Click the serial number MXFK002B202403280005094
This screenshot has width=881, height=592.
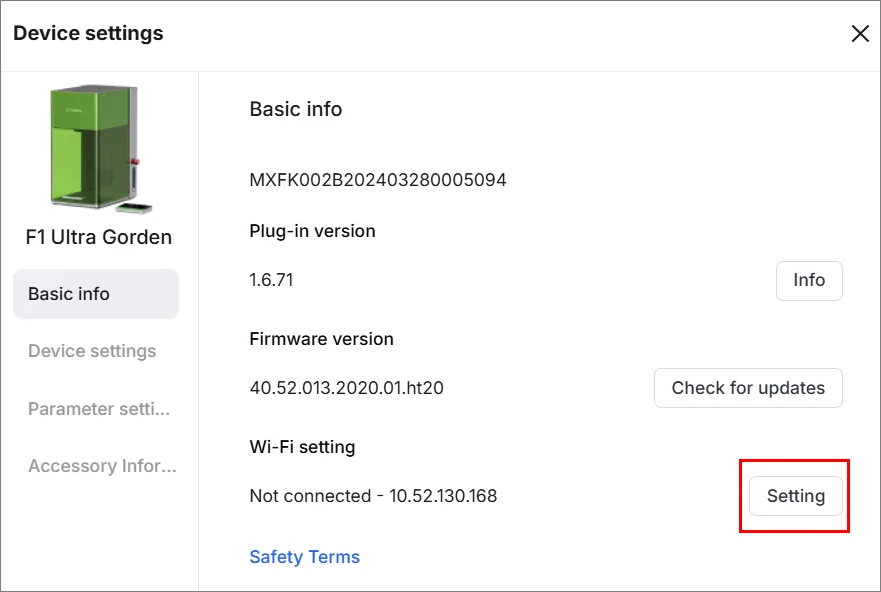point(378,180)
